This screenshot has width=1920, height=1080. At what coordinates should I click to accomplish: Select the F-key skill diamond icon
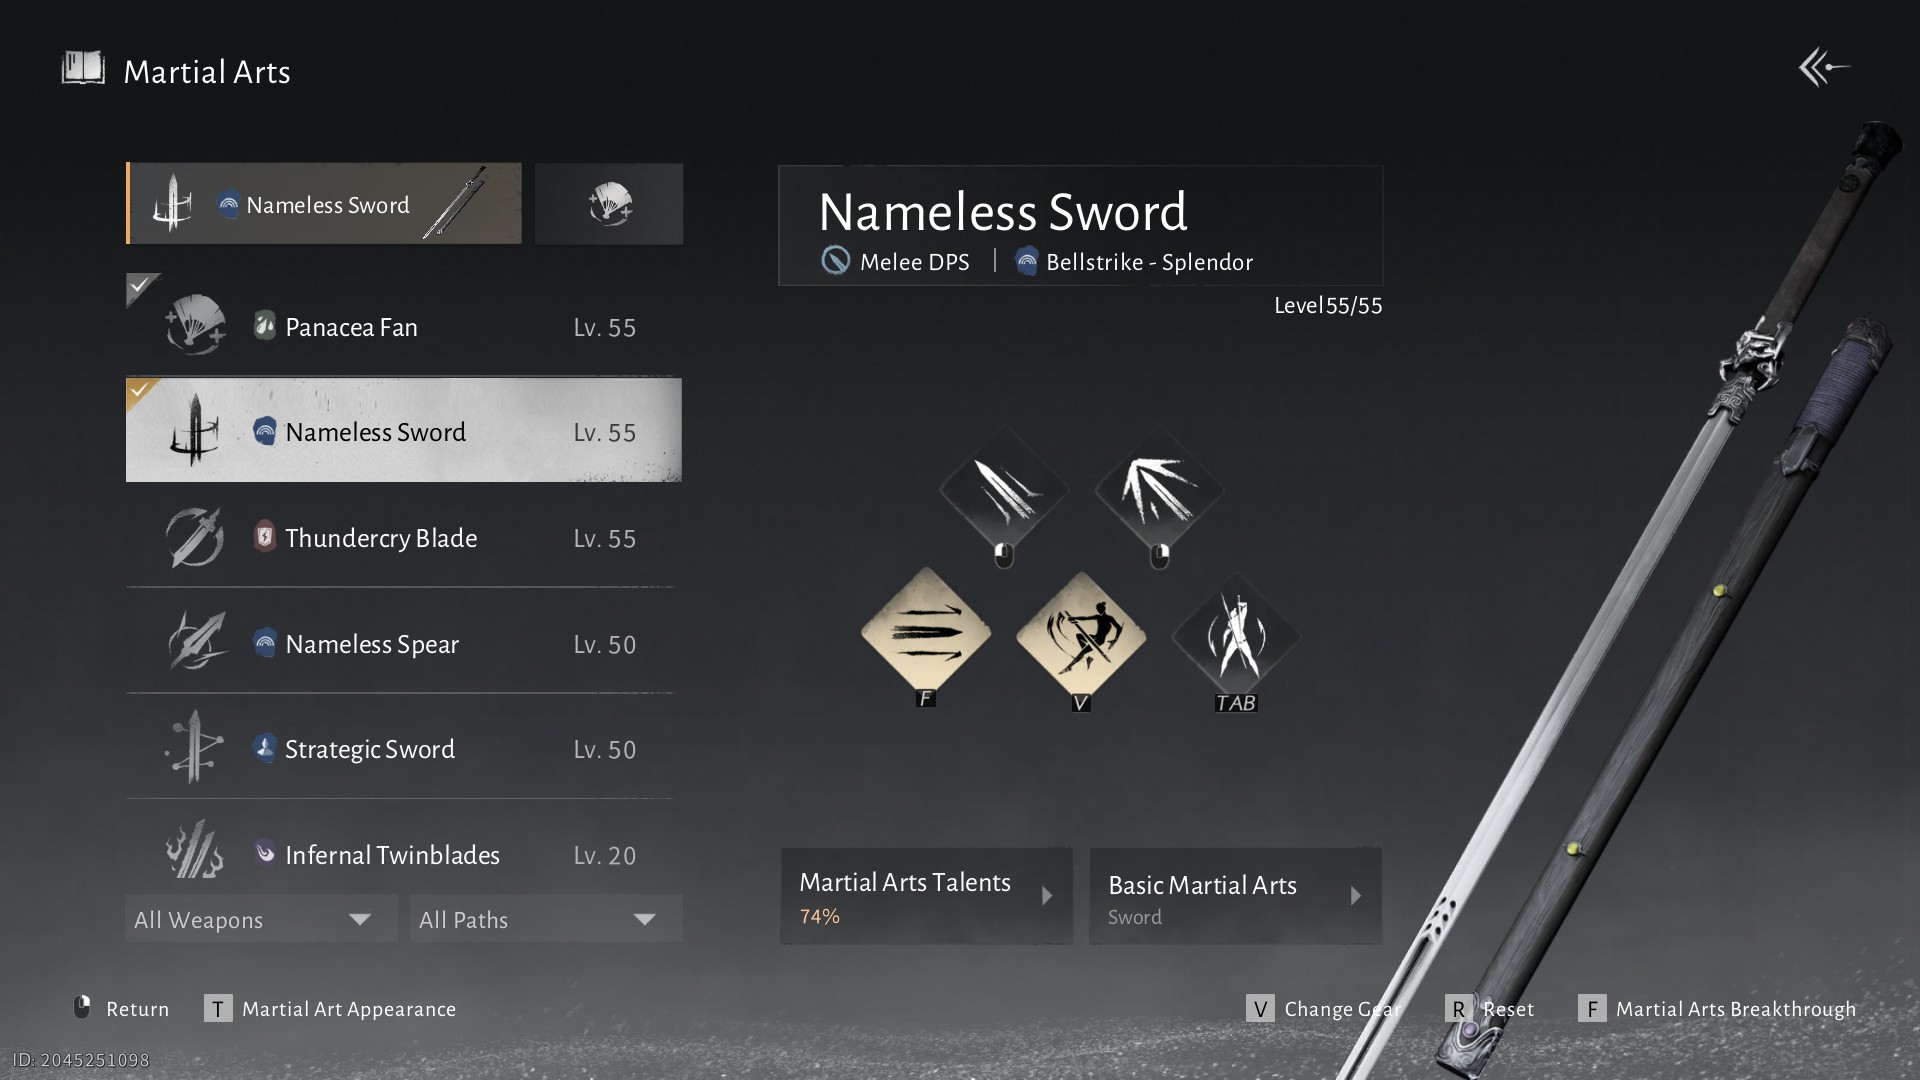tap(926, 633)
